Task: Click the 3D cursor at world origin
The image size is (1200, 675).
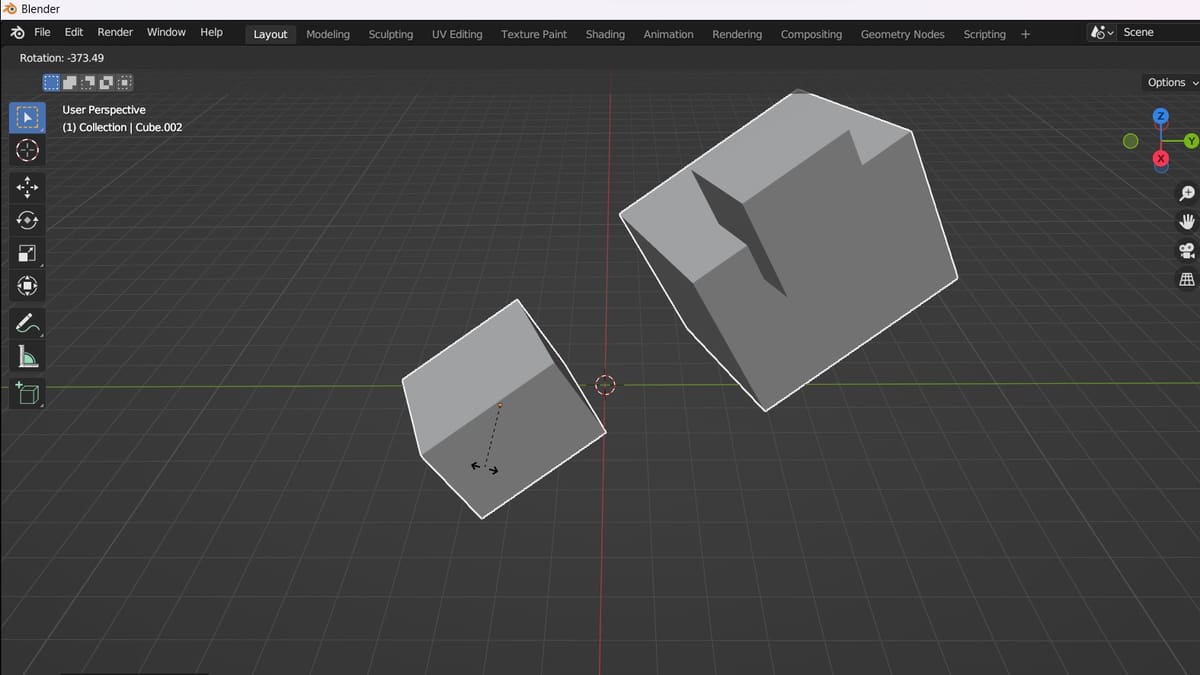Action: (x=605, y=384)
